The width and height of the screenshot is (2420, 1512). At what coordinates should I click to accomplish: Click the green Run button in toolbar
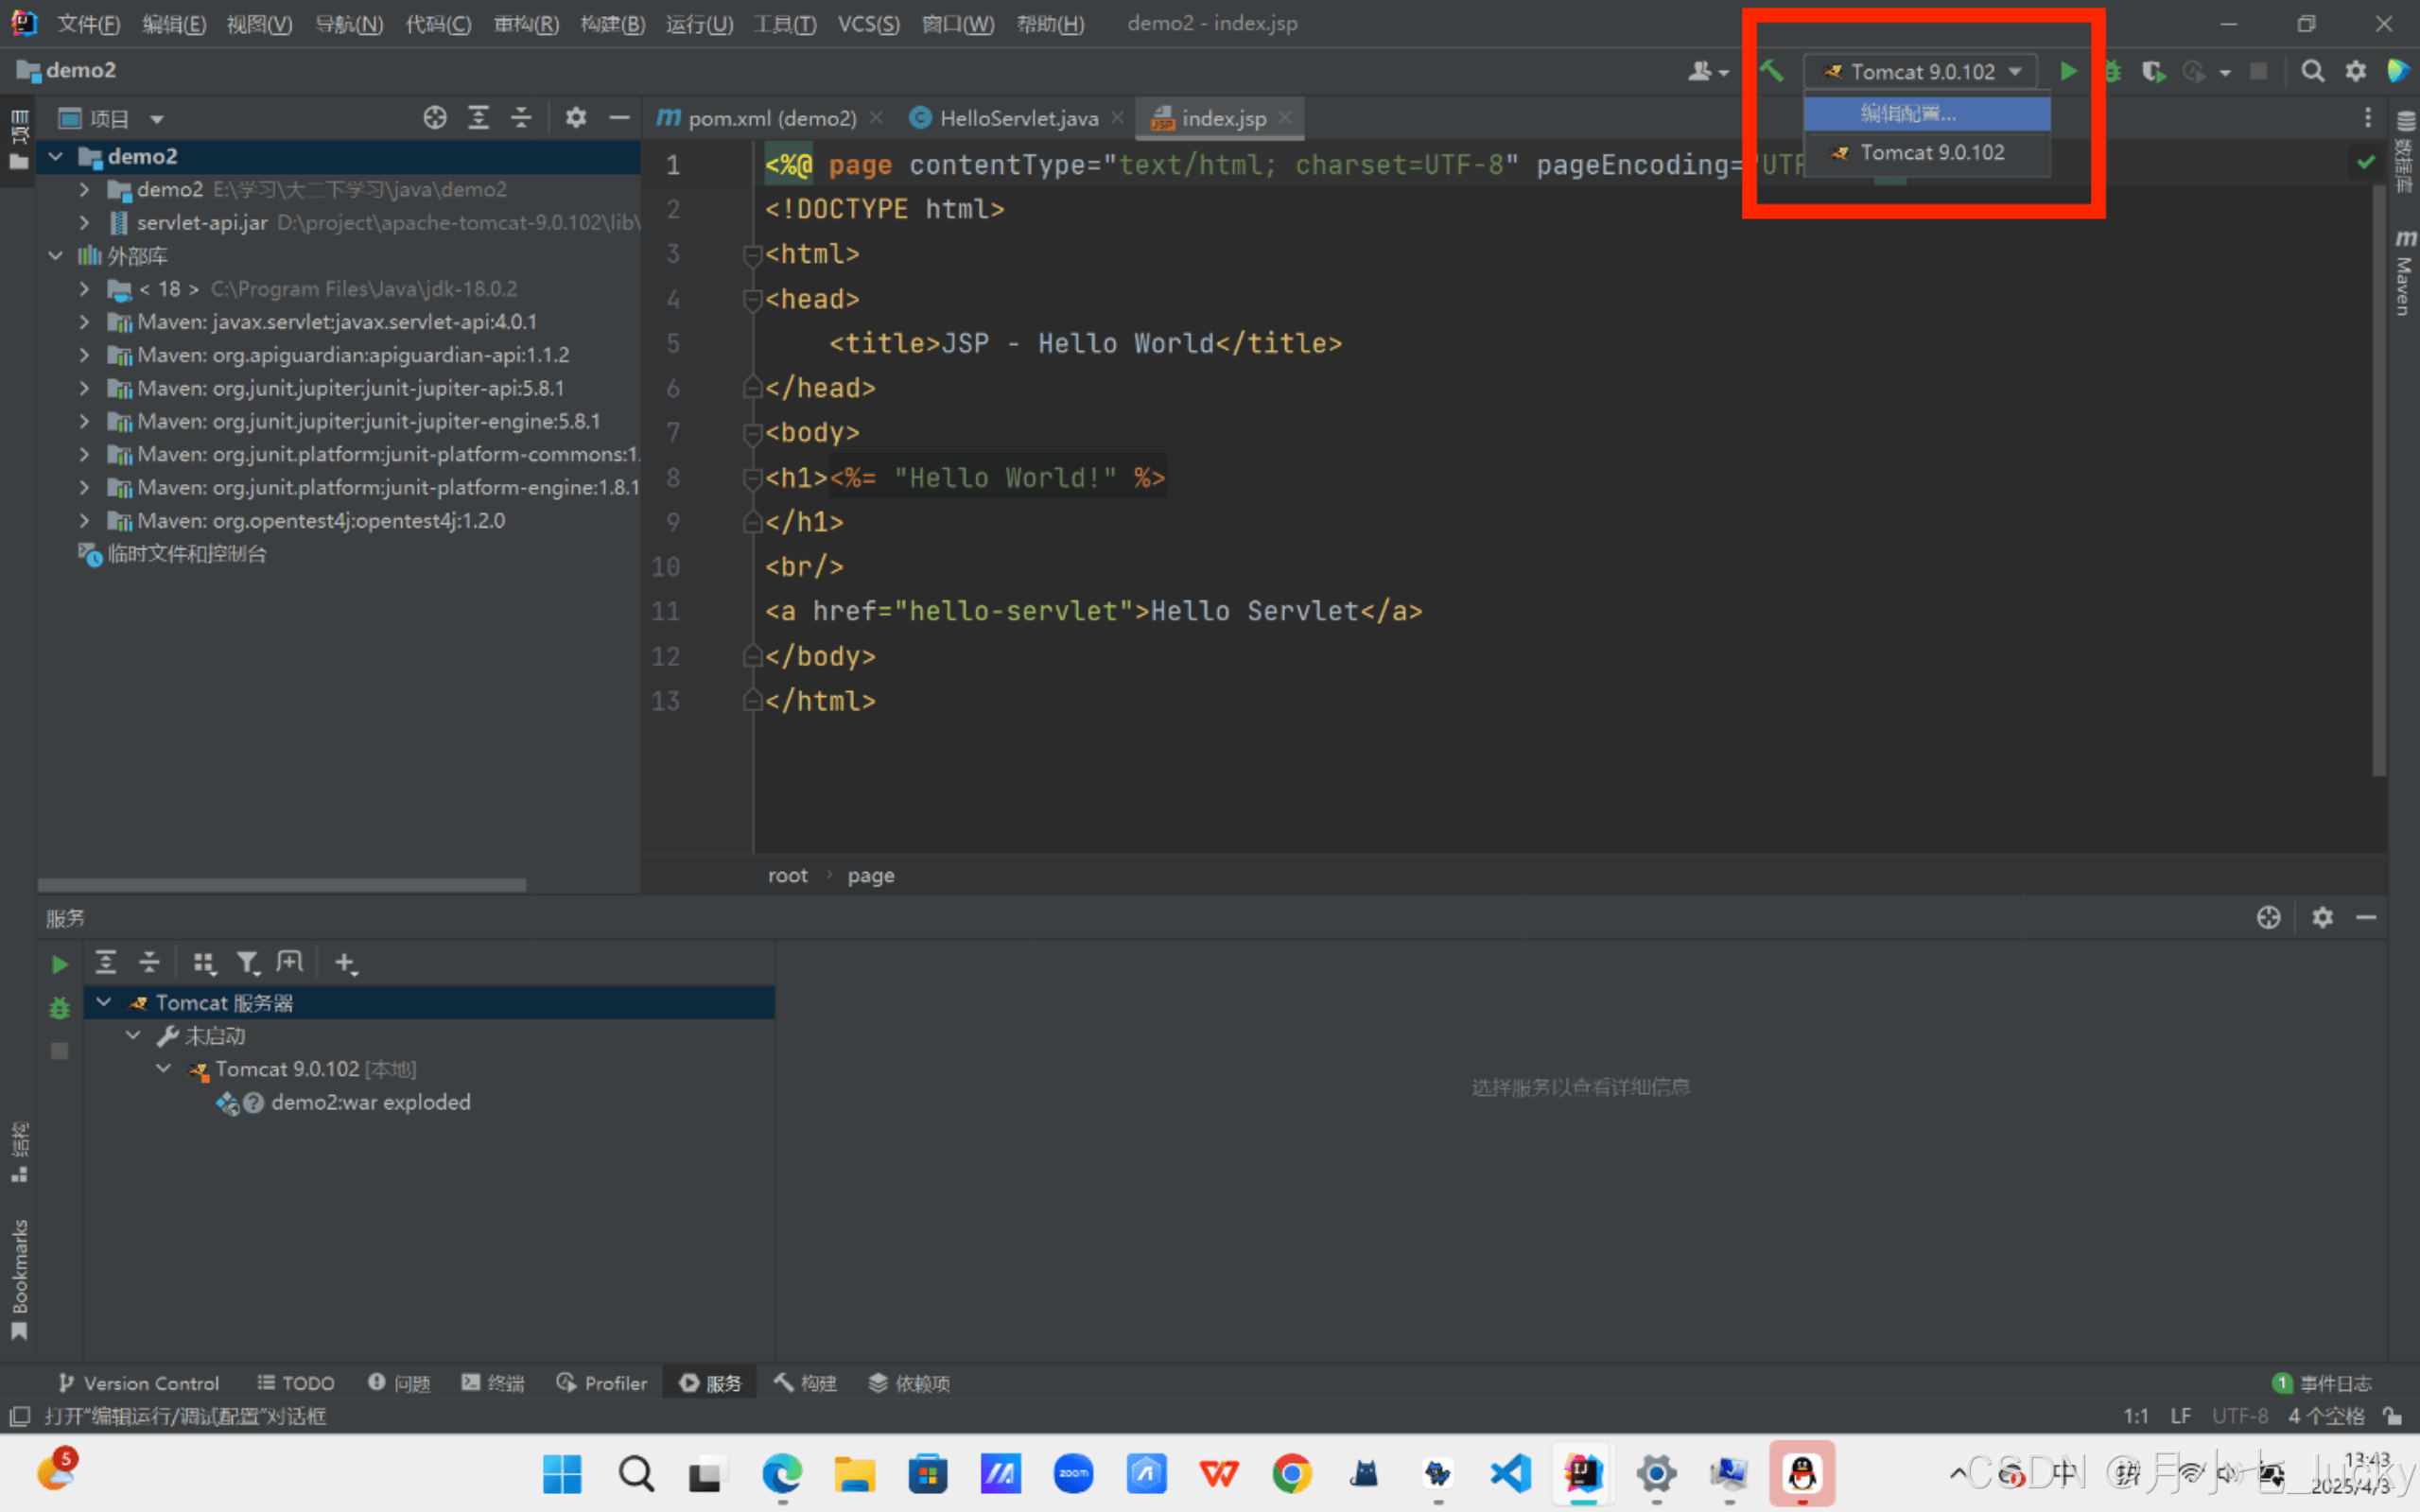pyautogui.click(x=2068, y=71)
